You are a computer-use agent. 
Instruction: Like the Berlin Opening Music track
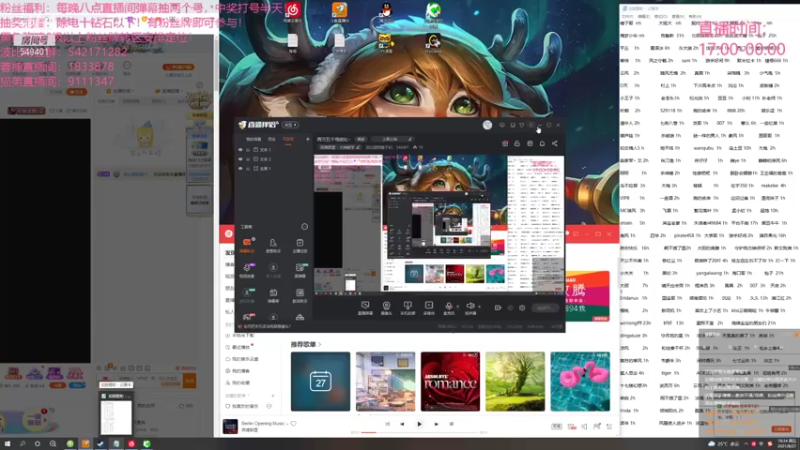pyautogui.click(x=293, y=423)
